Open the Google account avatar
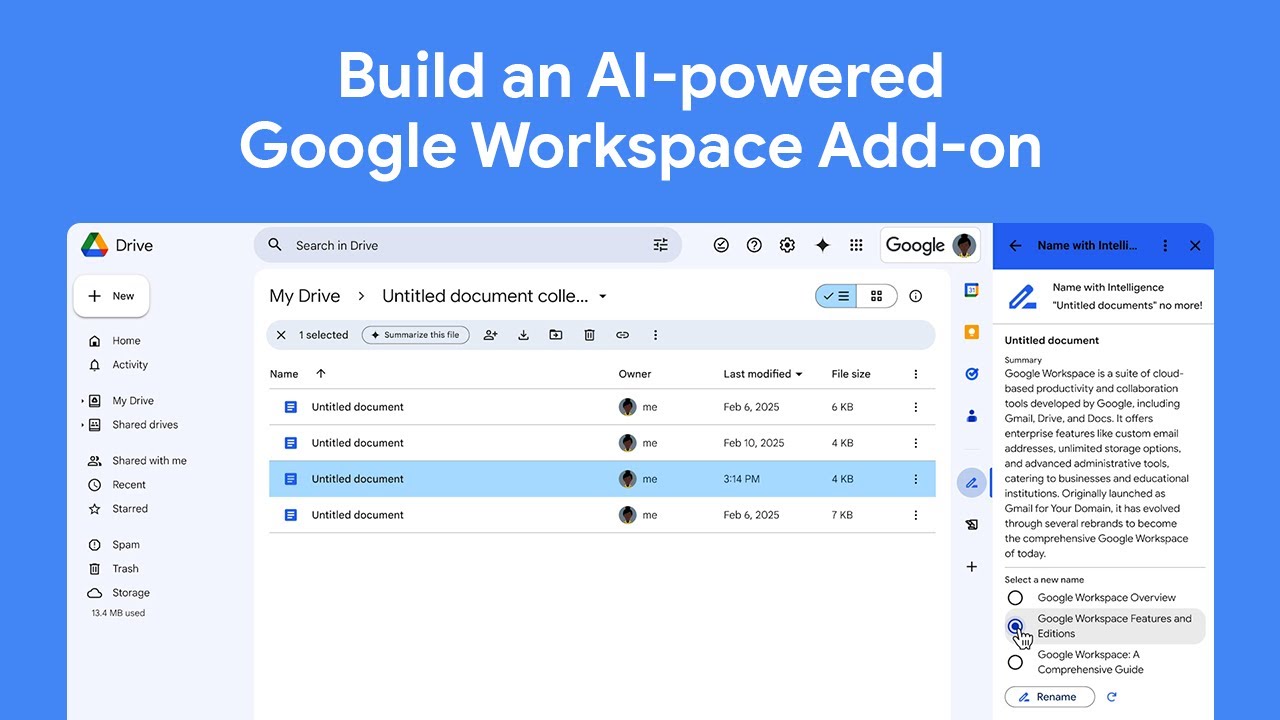1280x720 pixels. pos(964,245)
